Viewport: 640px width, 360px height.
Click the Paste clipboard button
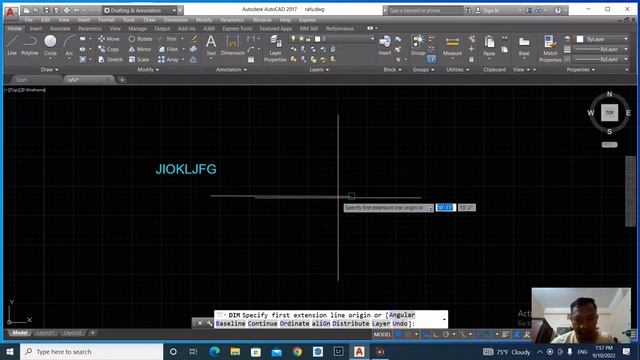tap(489, 46)
